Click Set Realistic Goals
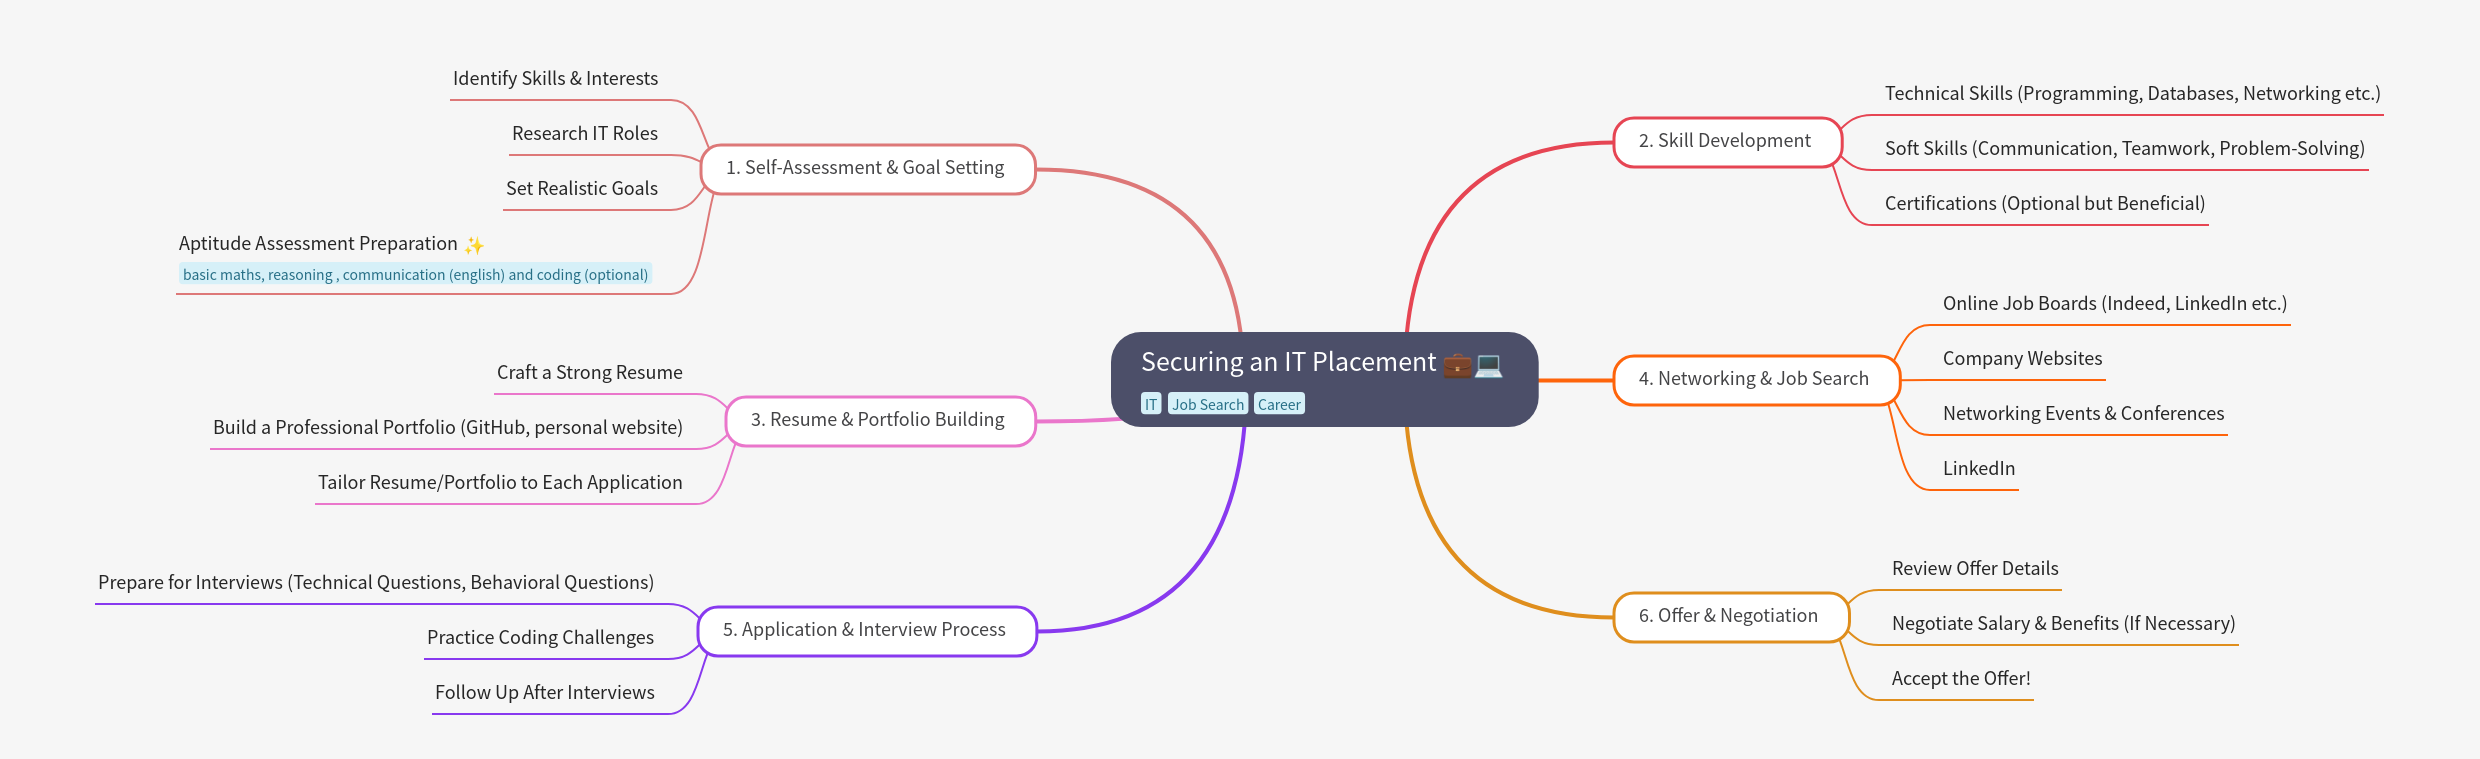This screenshot has width=2480, height=759. pos(582,189)
